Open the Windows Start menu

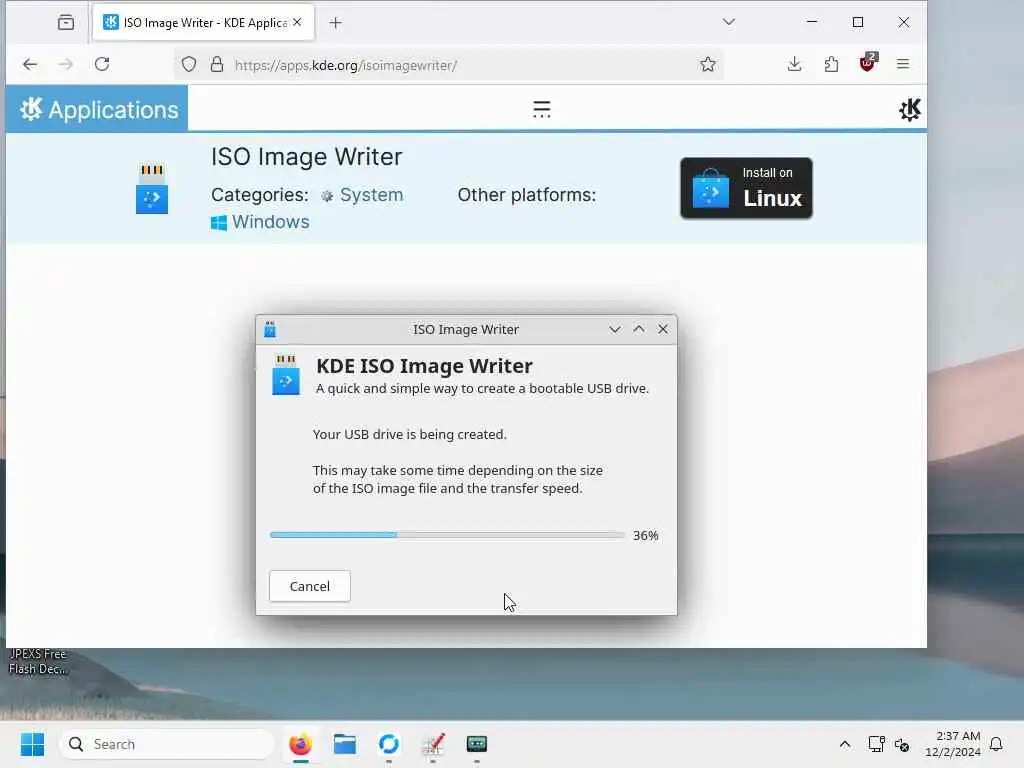32,744
